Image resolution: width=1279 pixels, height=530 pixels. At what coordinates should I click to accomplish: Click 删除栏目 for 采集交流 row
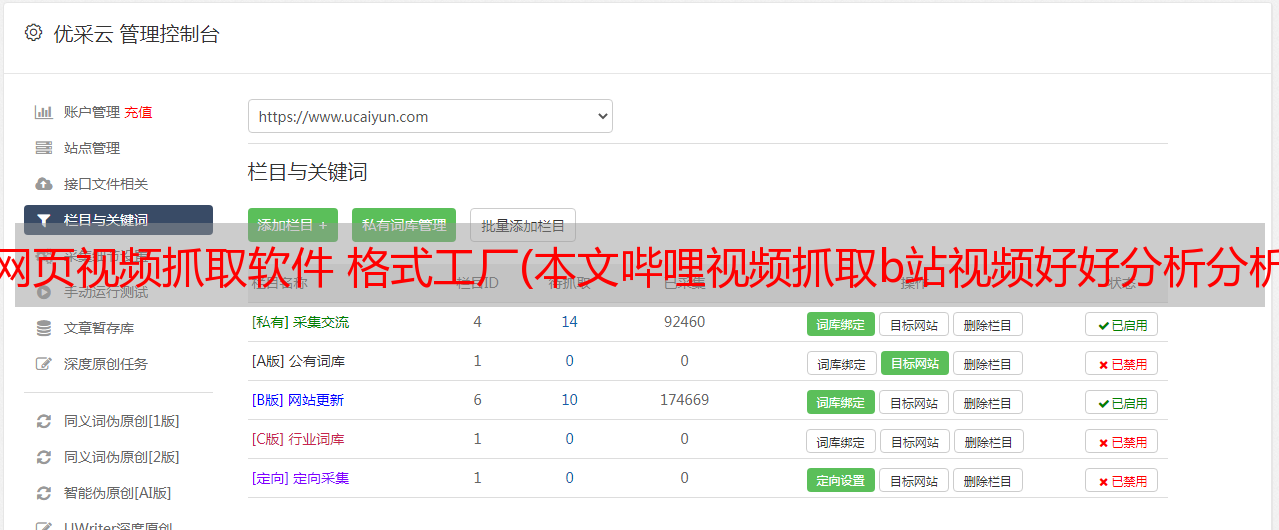(x=987, y=324)
